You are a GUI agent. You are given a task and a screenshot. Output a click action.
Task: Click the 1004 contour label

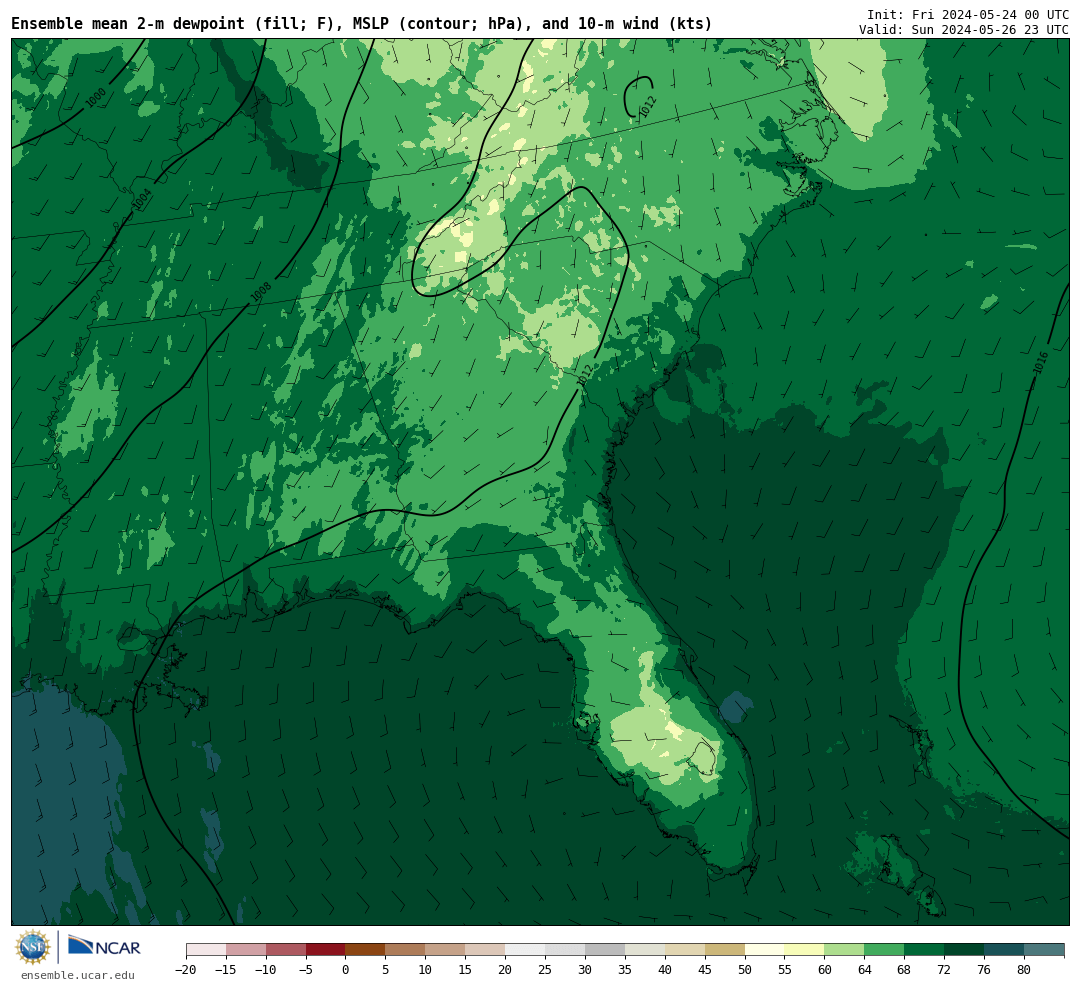point(142,199)
